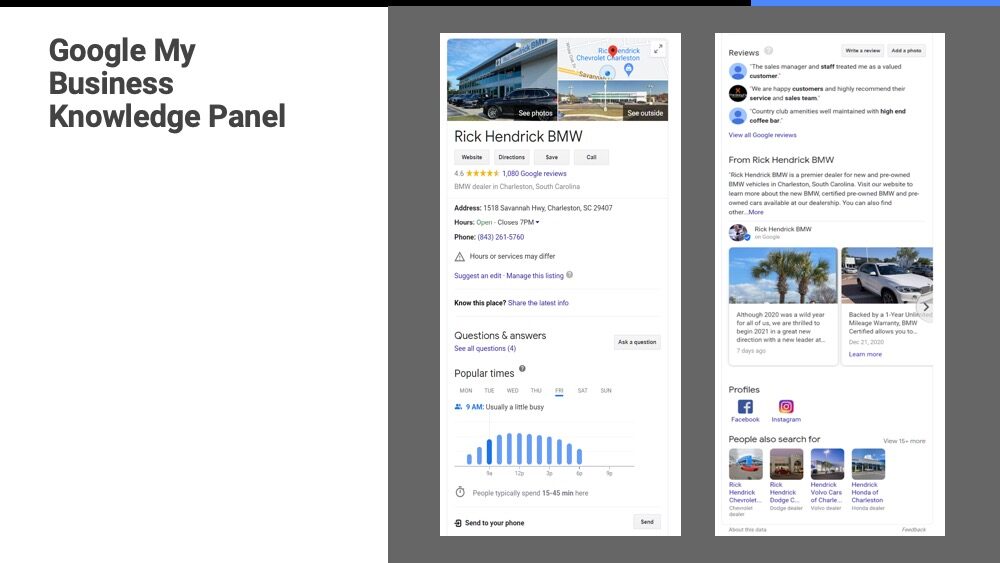Select the MON popular times tab
The image size is (1000, 563).
(x=466, y=390)
